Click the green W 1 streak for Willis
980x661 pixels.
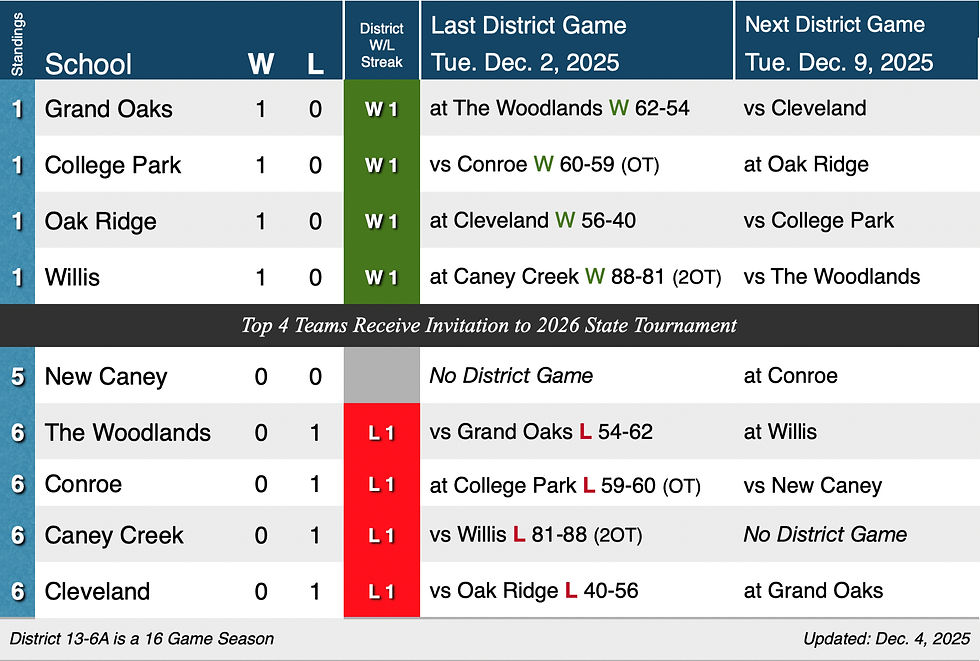pos(382,277)
